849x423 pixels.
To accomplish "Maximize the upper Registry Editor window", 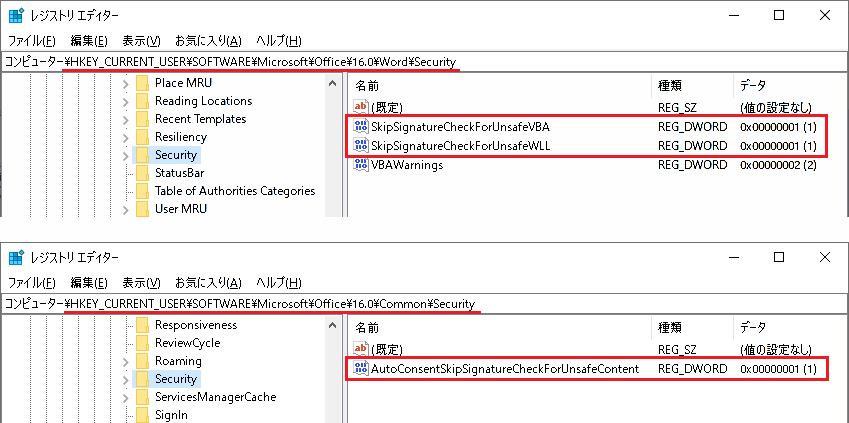I will click(779, 16).
